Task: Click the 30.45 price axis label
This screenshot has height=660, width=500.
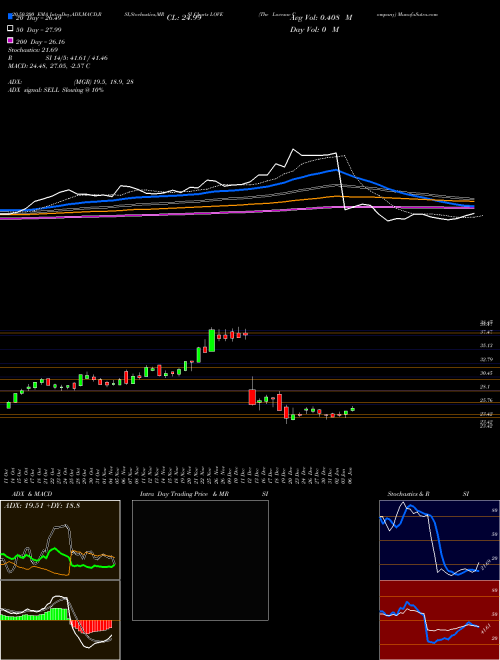Action: click(x=487, y=373)
